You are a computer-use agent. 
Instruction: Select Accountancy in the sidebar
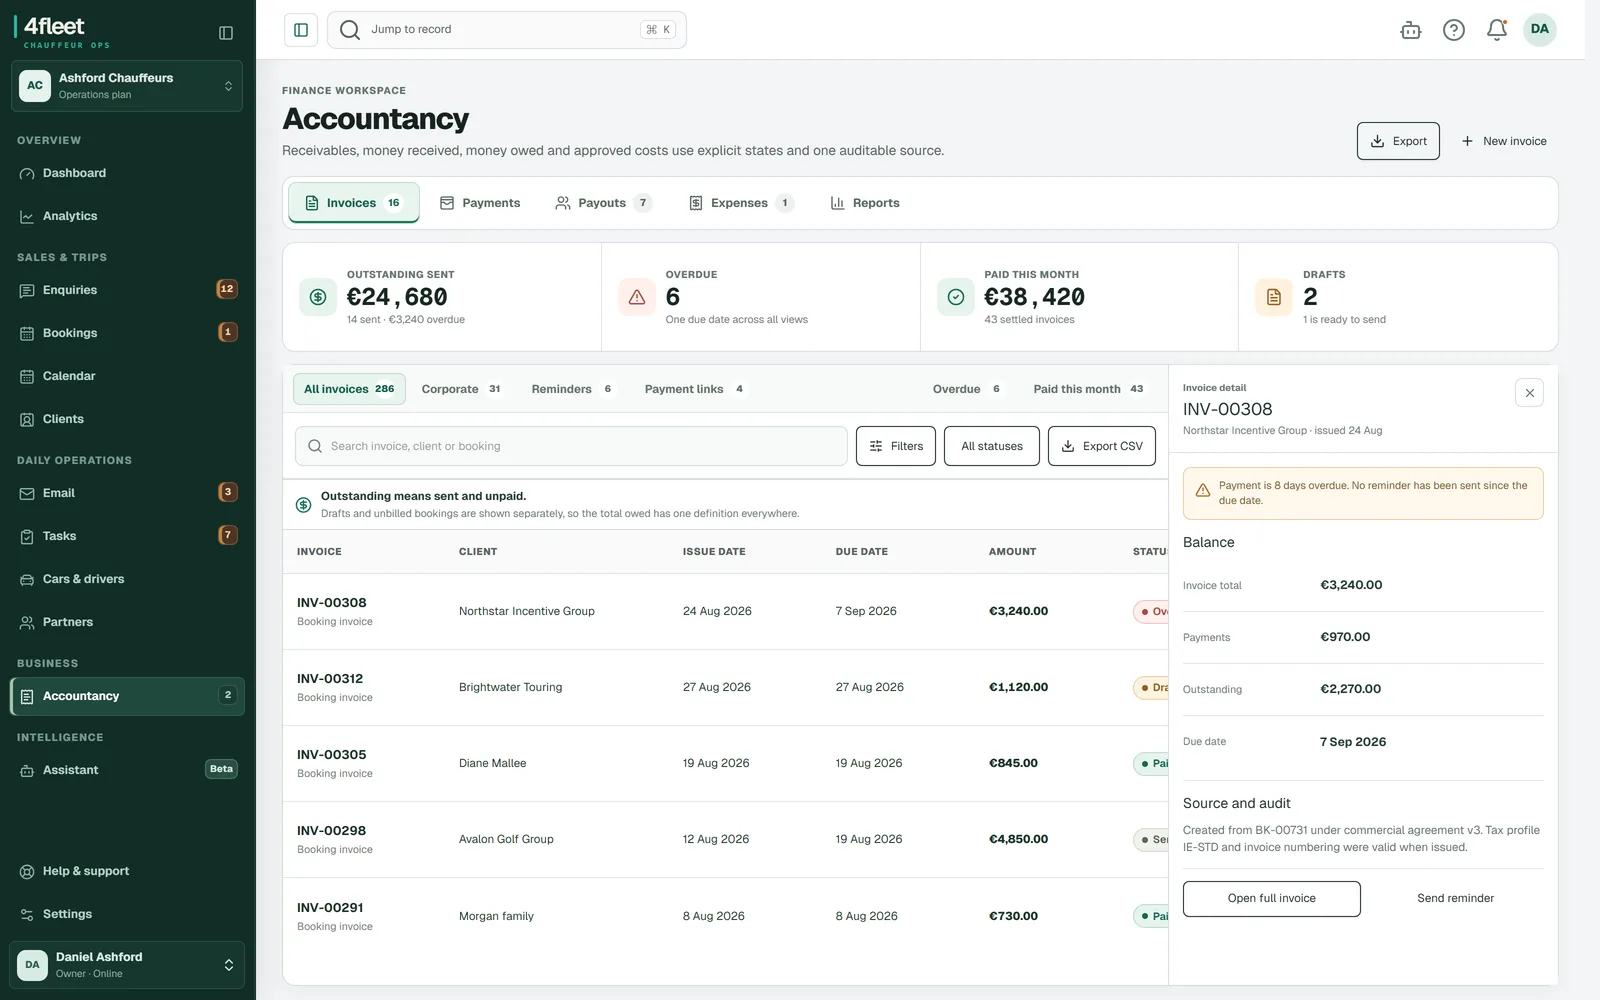[x=127, y=696]
